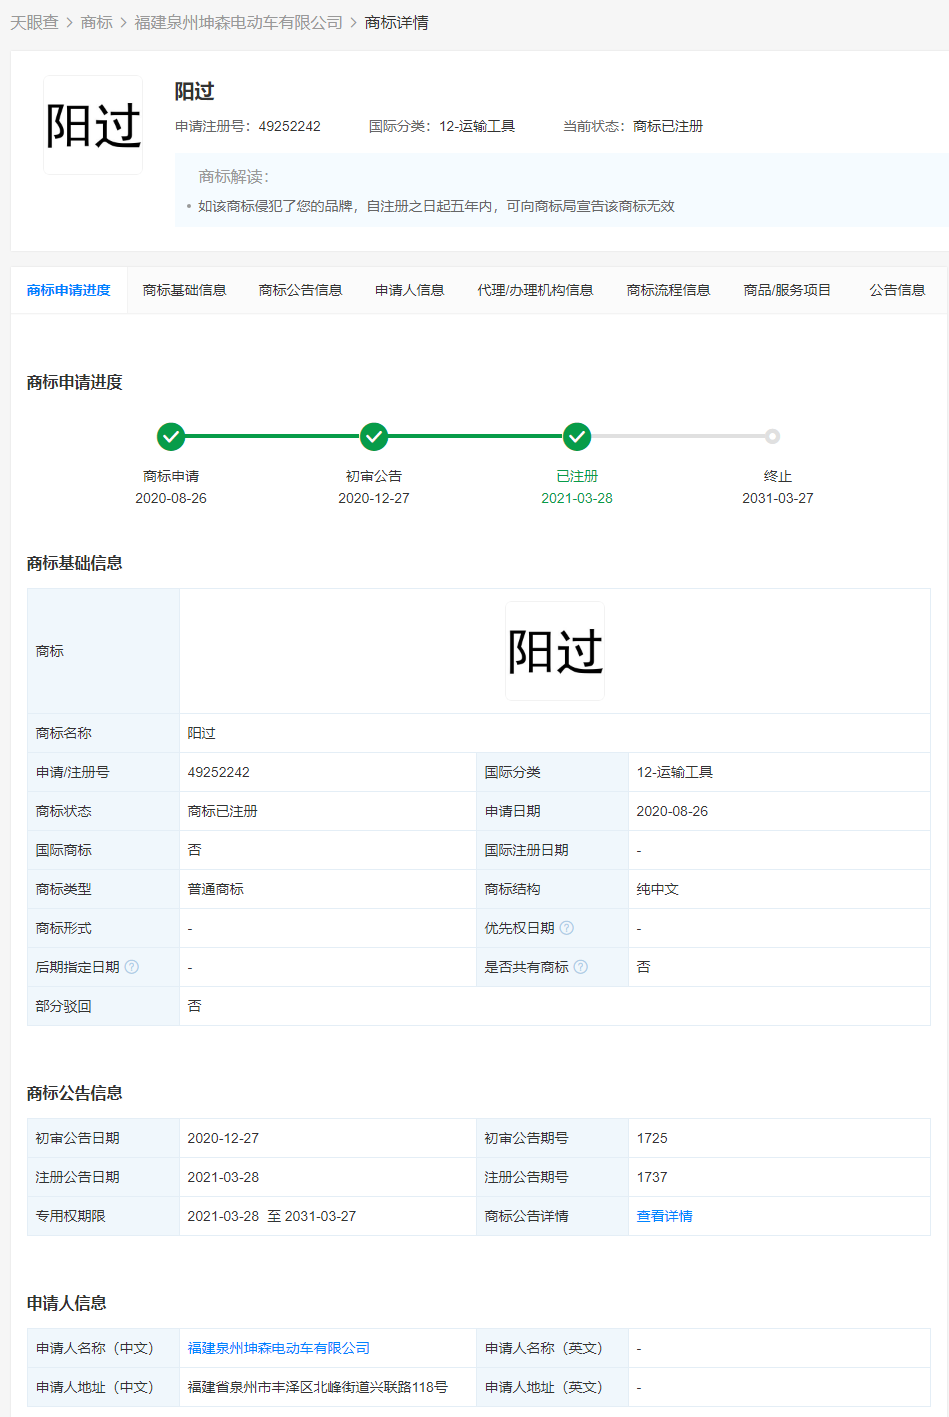Click the 12-运输工具 value in the table
Screen dimensions: 949x1417
click(675, 772)
